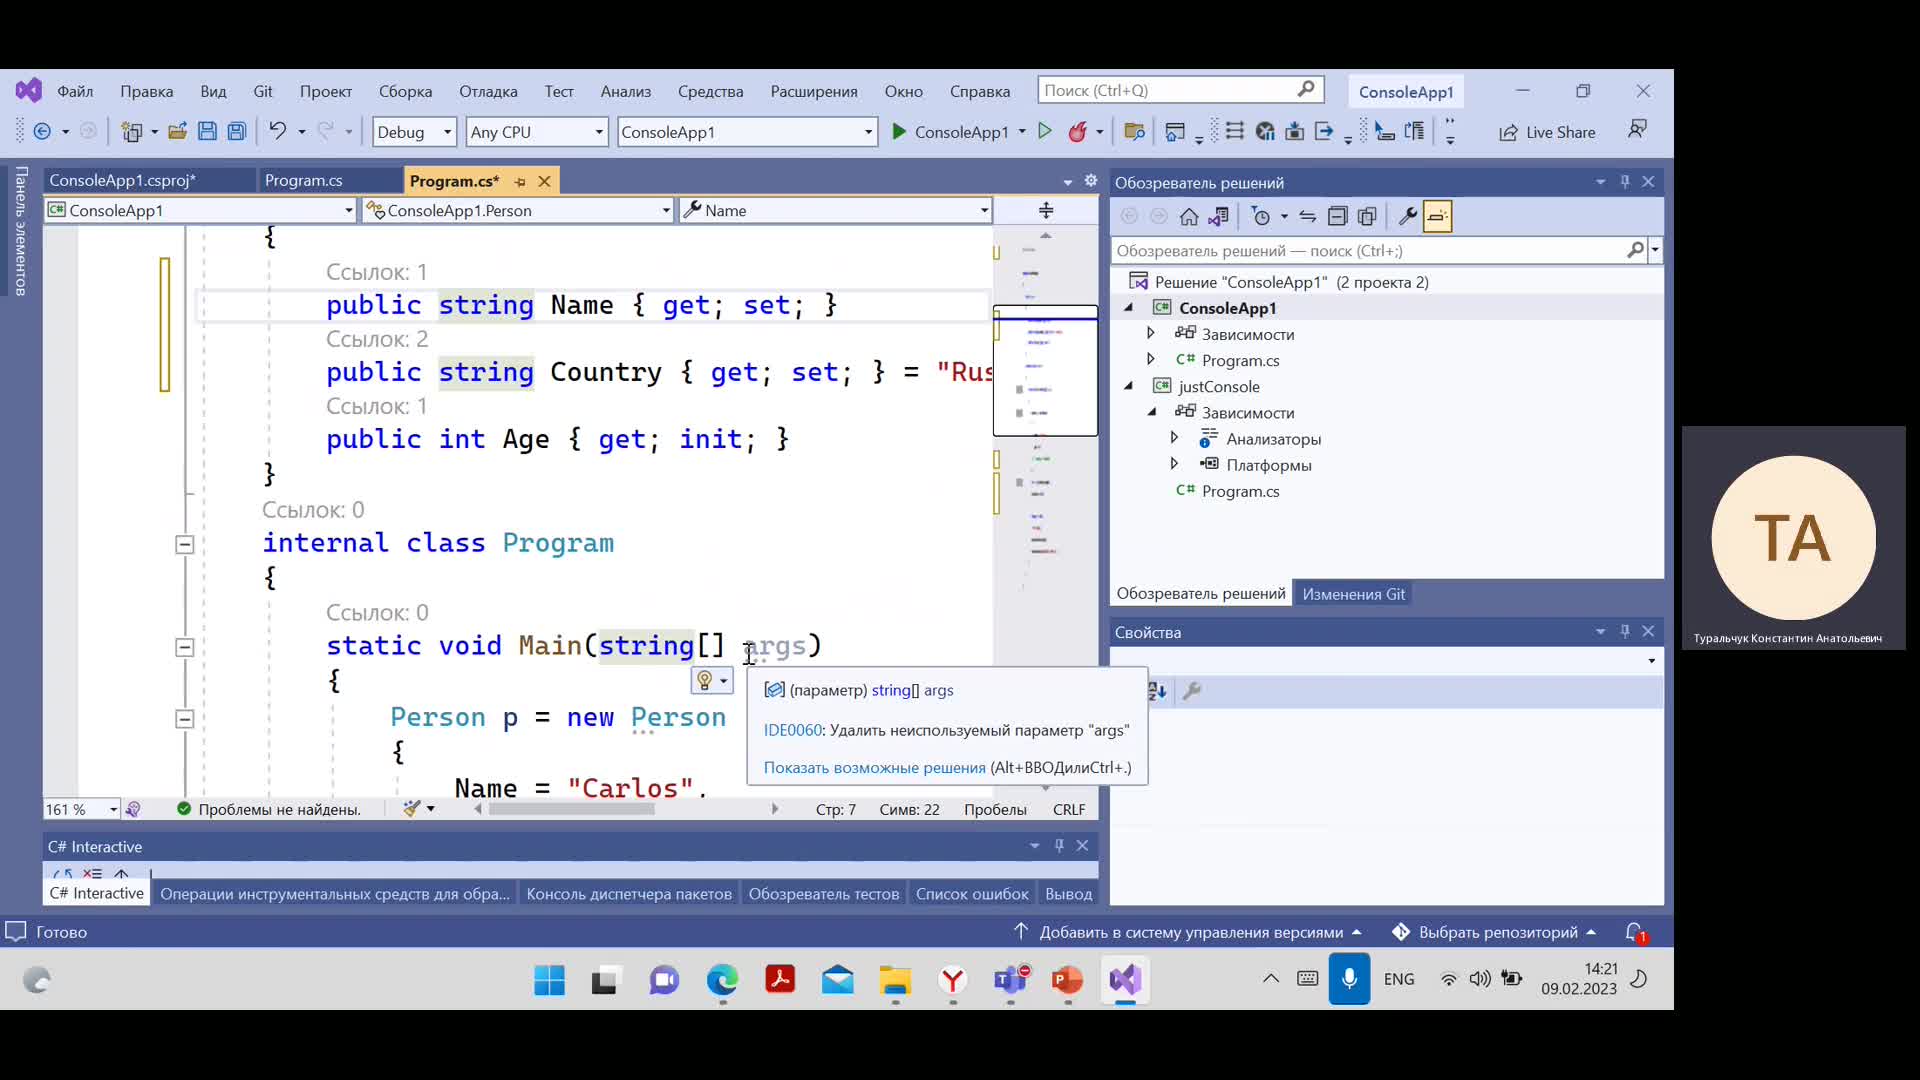Image resolution: width=1920 pixels, height=1080 pixels.
Task: Click the Solution Explorer search magnifier icon
Action: coord(1635,250)
